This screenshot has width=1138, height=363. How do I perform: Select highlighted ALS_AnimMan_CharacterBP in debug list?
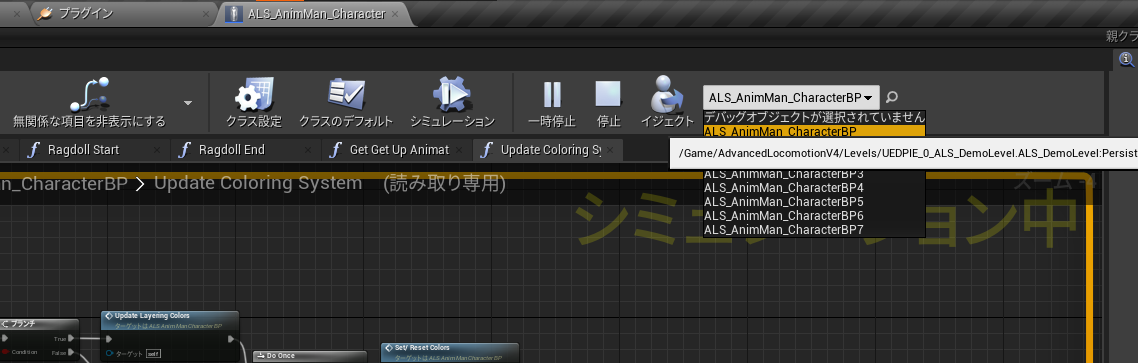814,131
